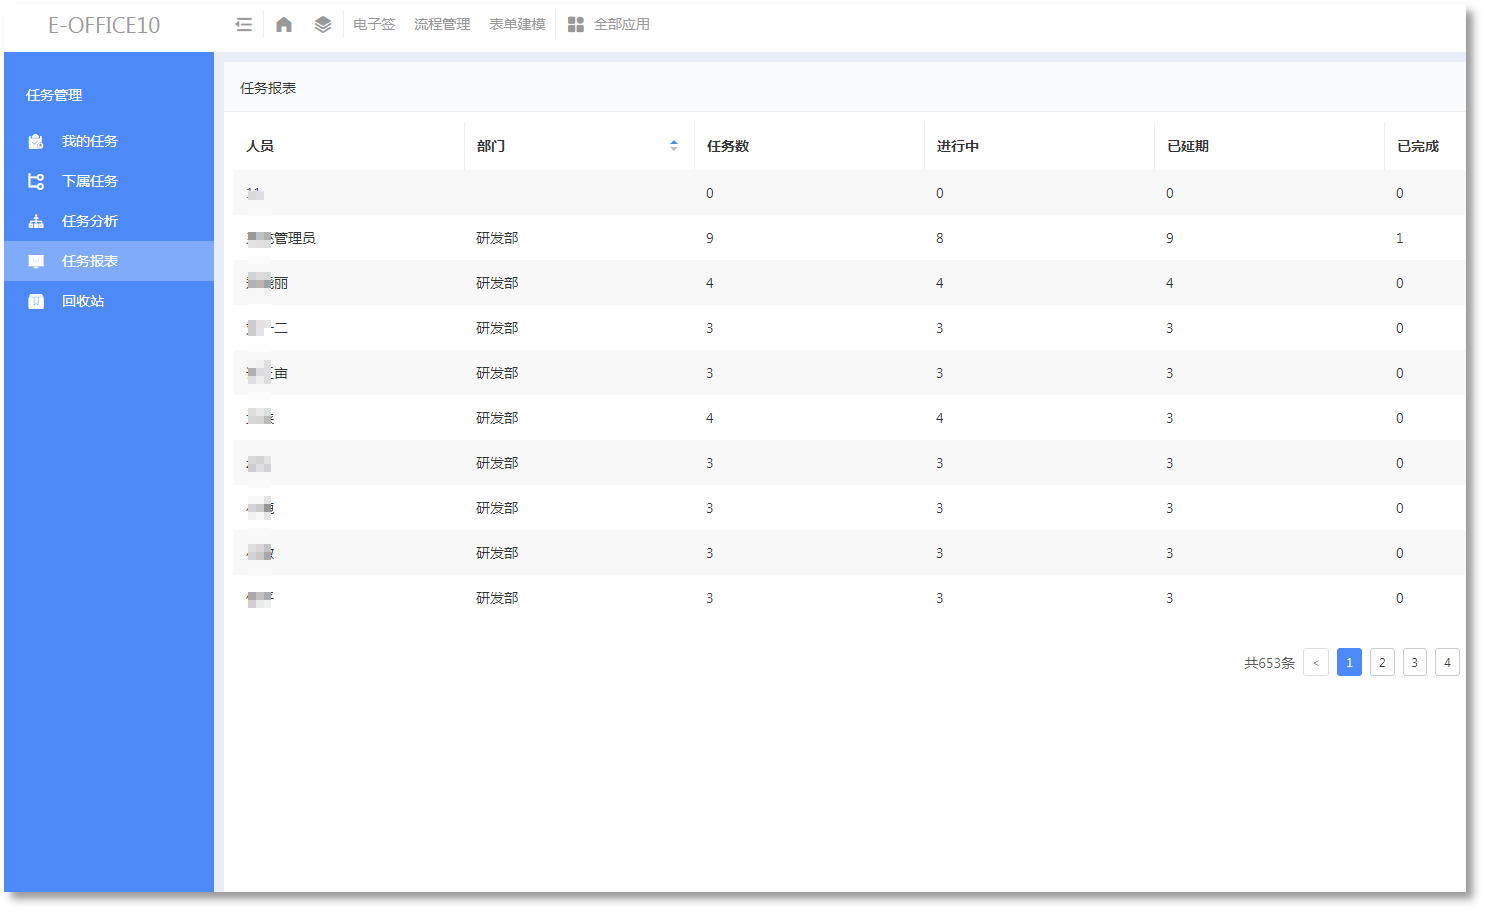Click the 任务分析 chart icon

click(x=36, y=221)
